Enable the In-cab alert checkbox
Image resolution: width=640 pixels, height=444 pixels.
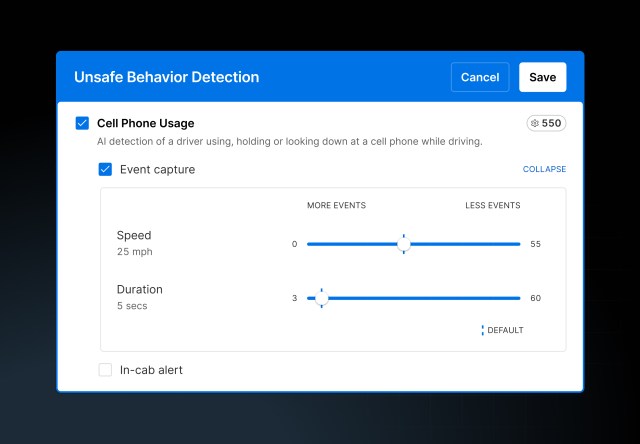click(105, 370)
